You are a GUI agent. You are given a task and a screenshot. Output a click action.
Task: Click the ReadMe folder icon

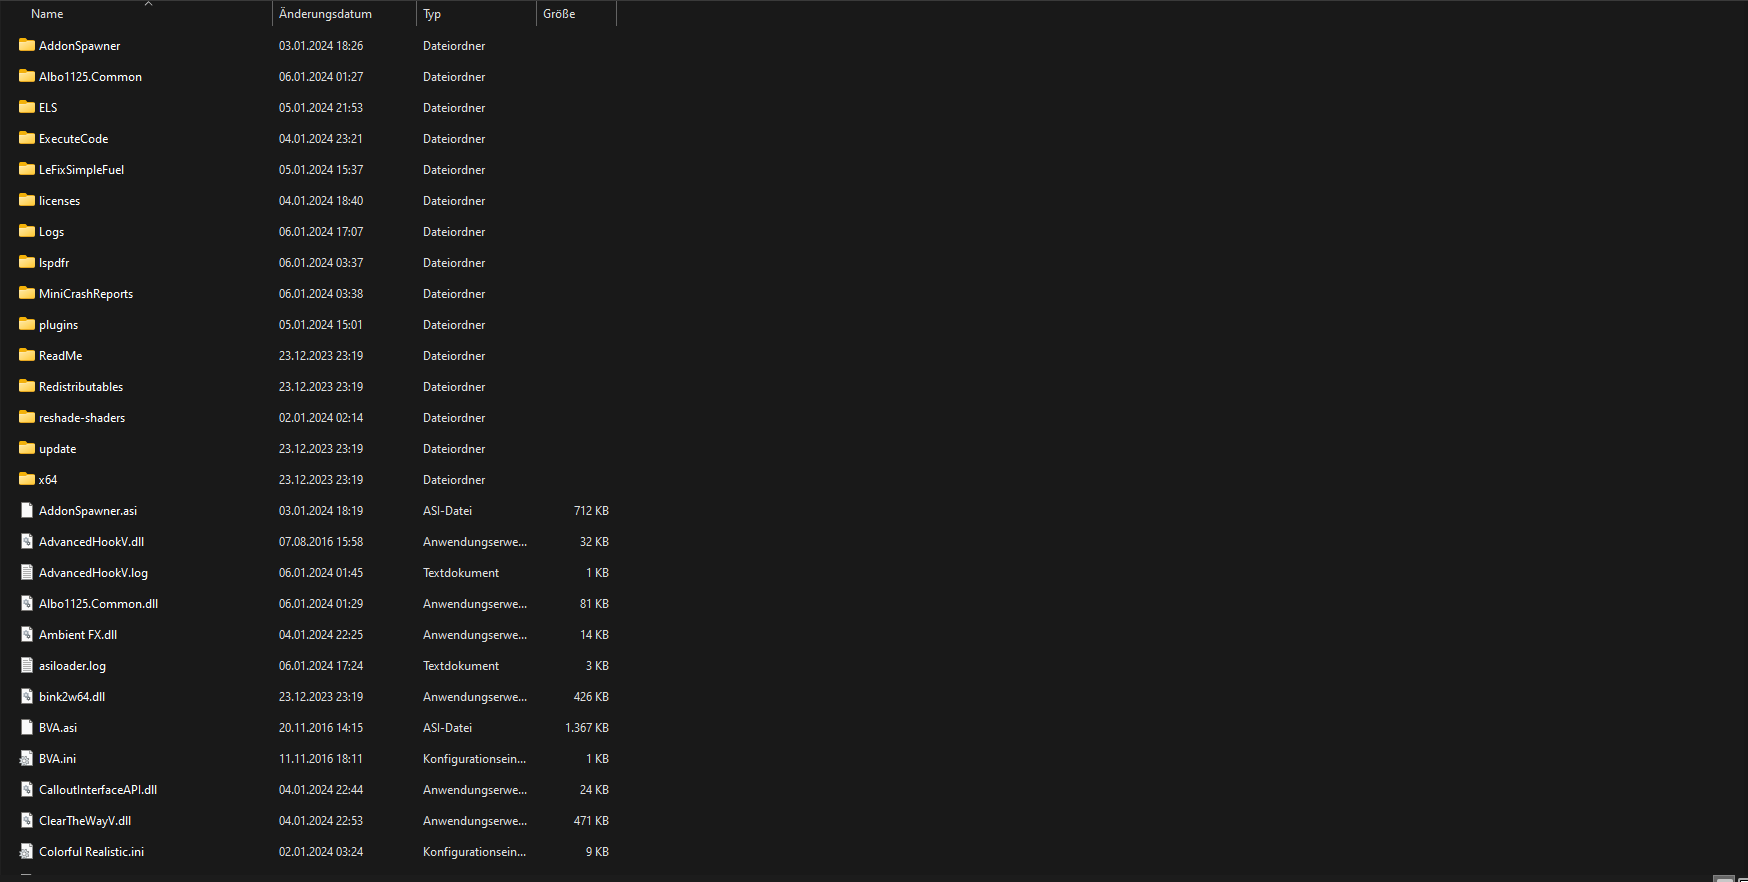coord(27,355)
